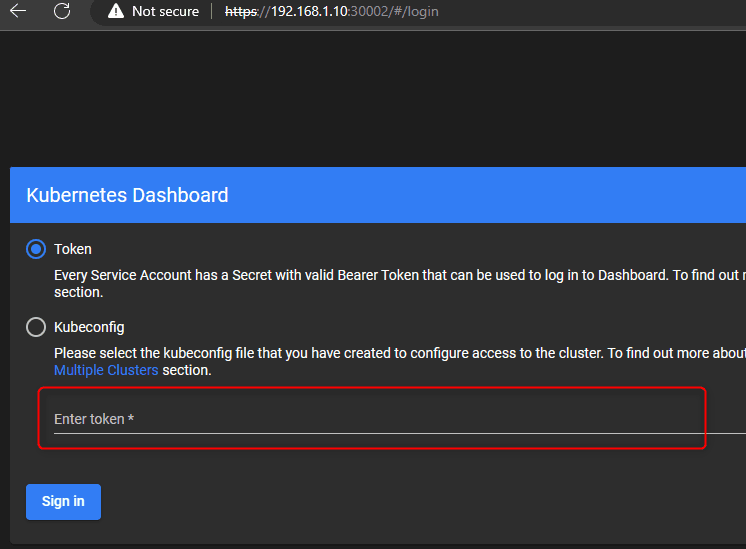Click the Token option label text
Viewport: 746px width, 549px height.
click(73, 249)
